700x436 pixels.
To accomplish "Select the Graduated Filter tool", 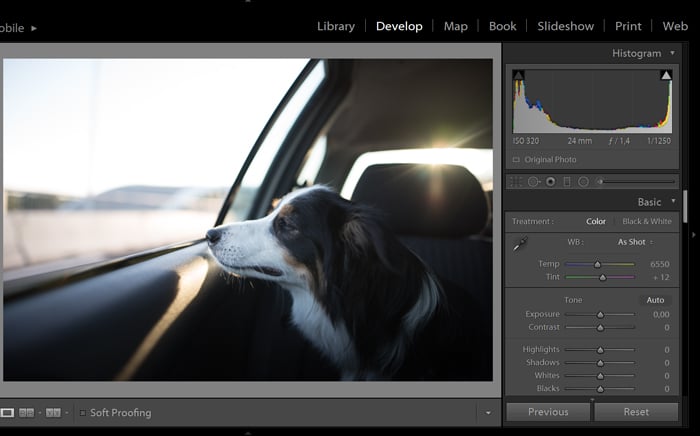I will coord(567,182).
